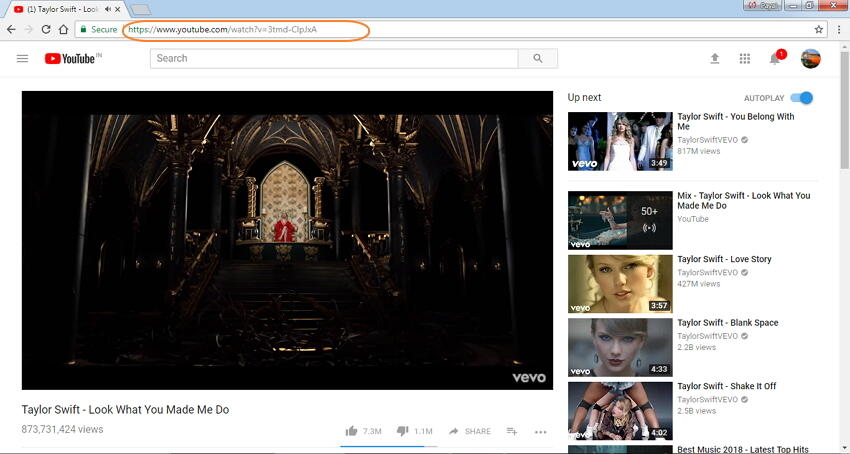Viewport: 850px width, 454px height.
Task: Open the account avatar menu
Action: click(810, 59)
